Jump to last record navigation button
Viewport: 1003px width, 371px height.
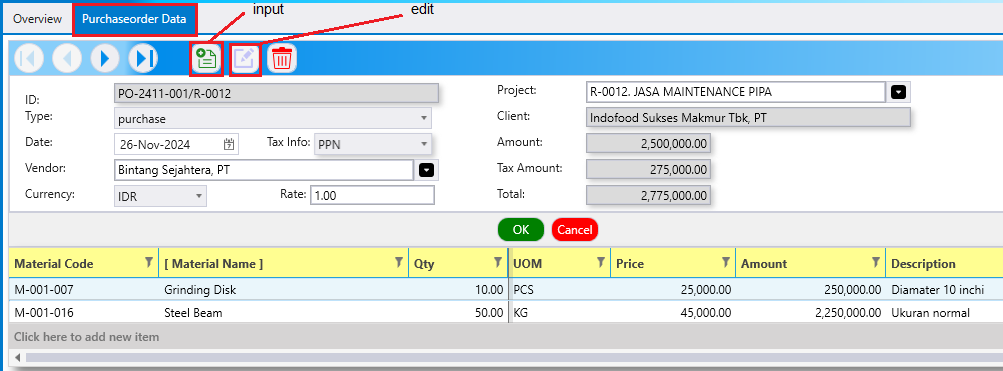(x=143, y=59)
